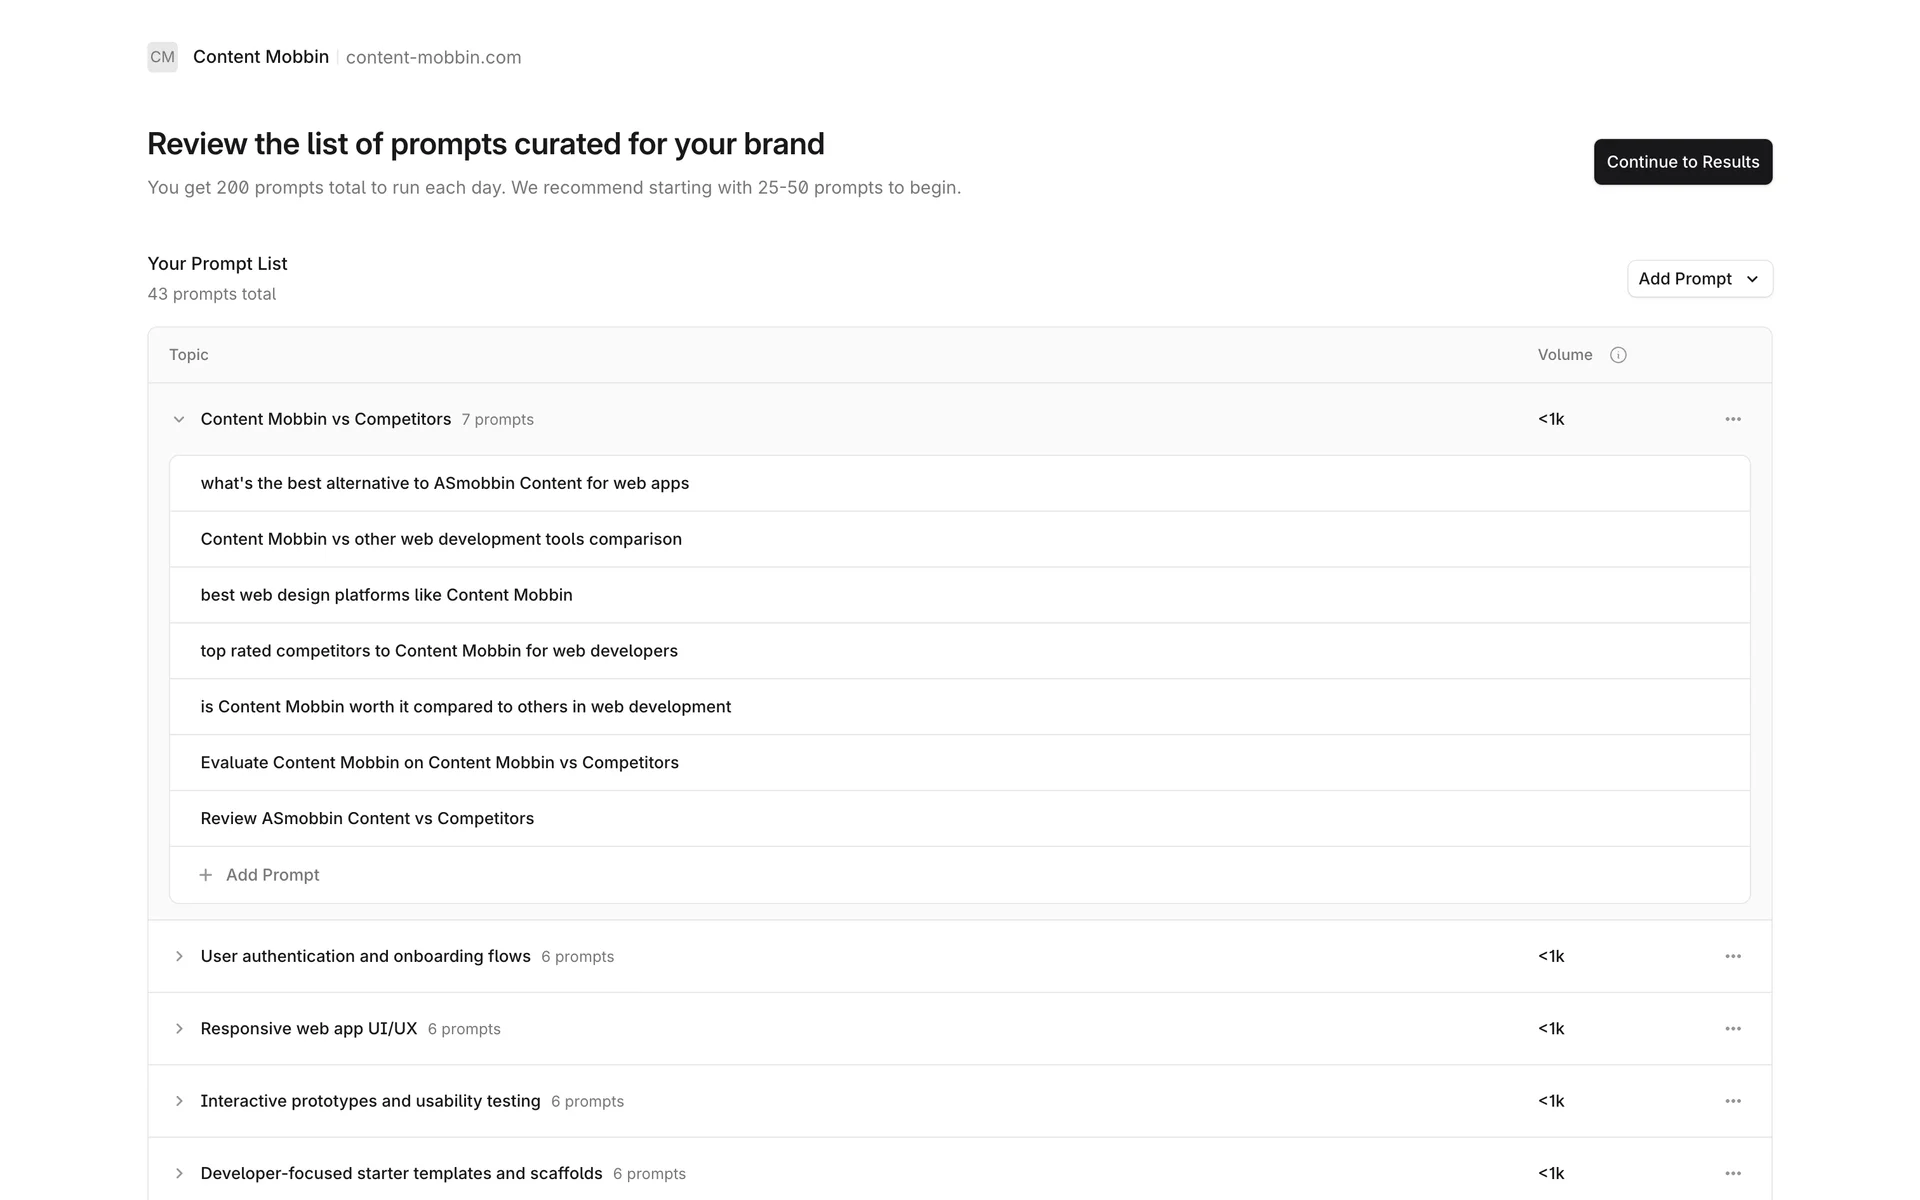
Task: Open options menu for Developer-focused starter templates
Action: coord(1733,1173)
